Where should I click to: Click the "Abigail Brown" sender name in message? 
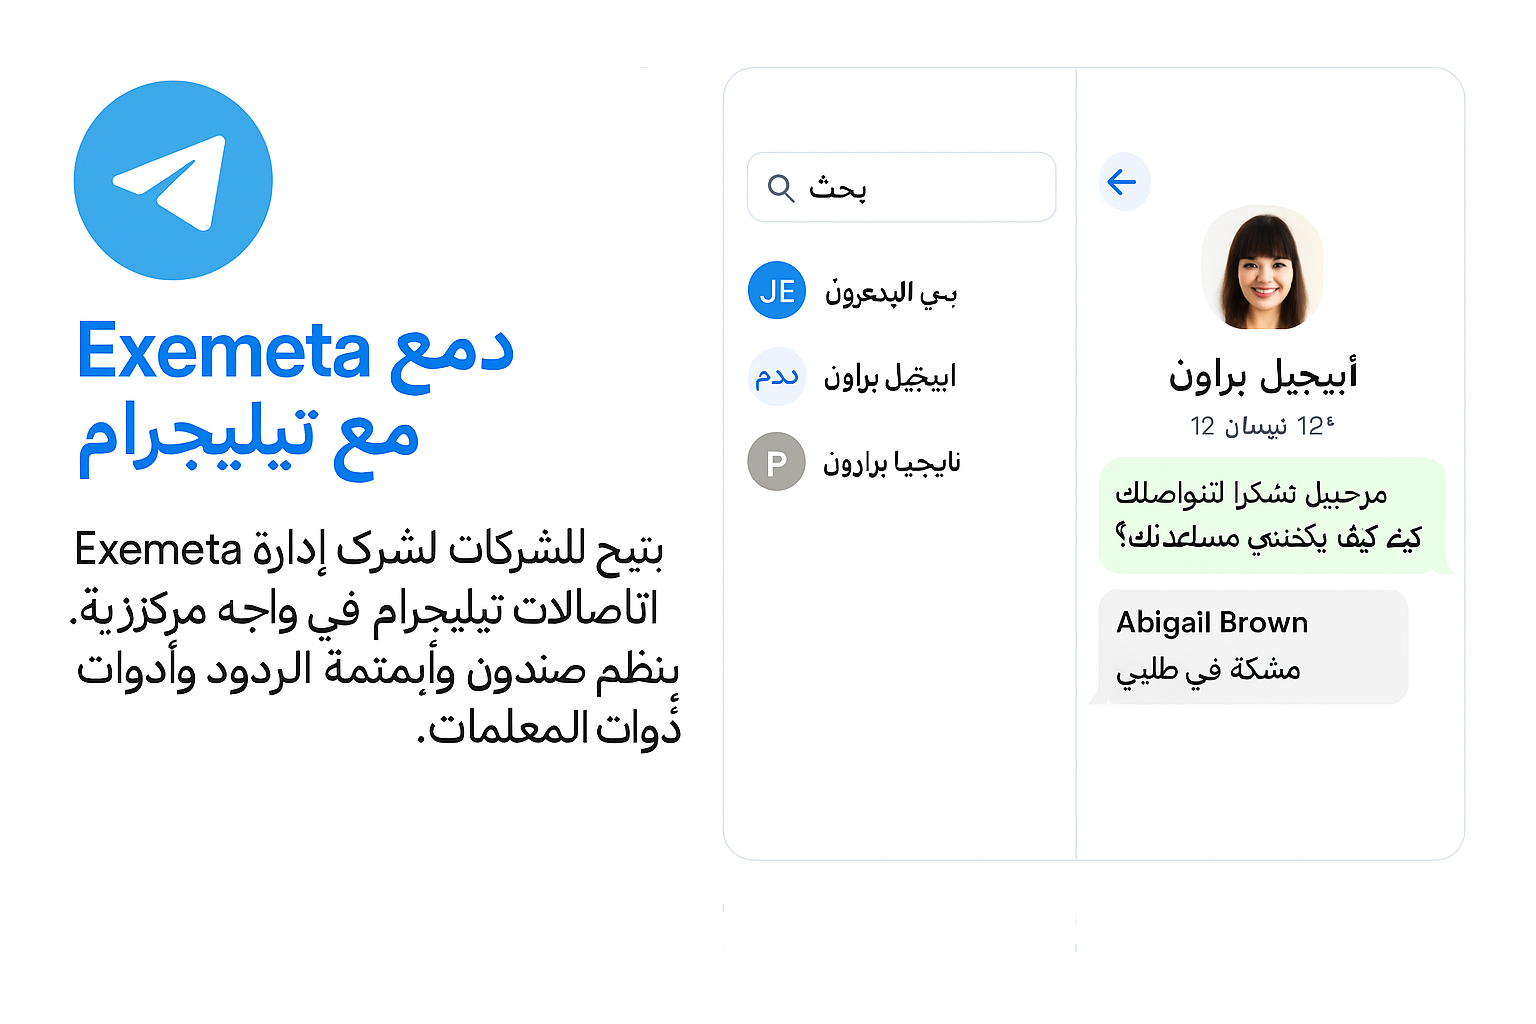[x=1211, y=623]
